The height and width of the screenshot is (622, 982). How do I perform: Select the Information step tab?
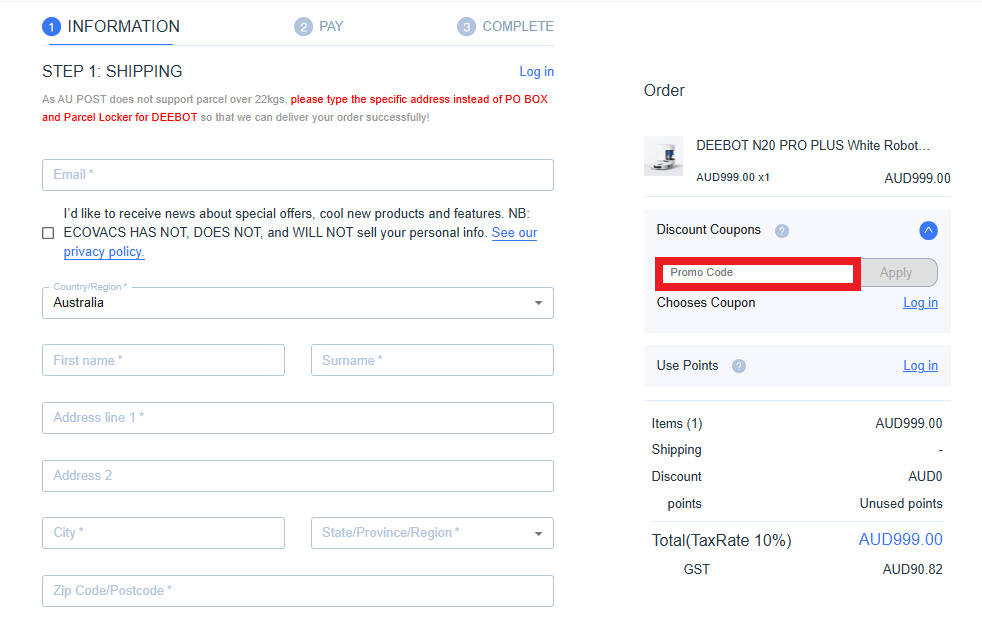click(x=111, y=27)
